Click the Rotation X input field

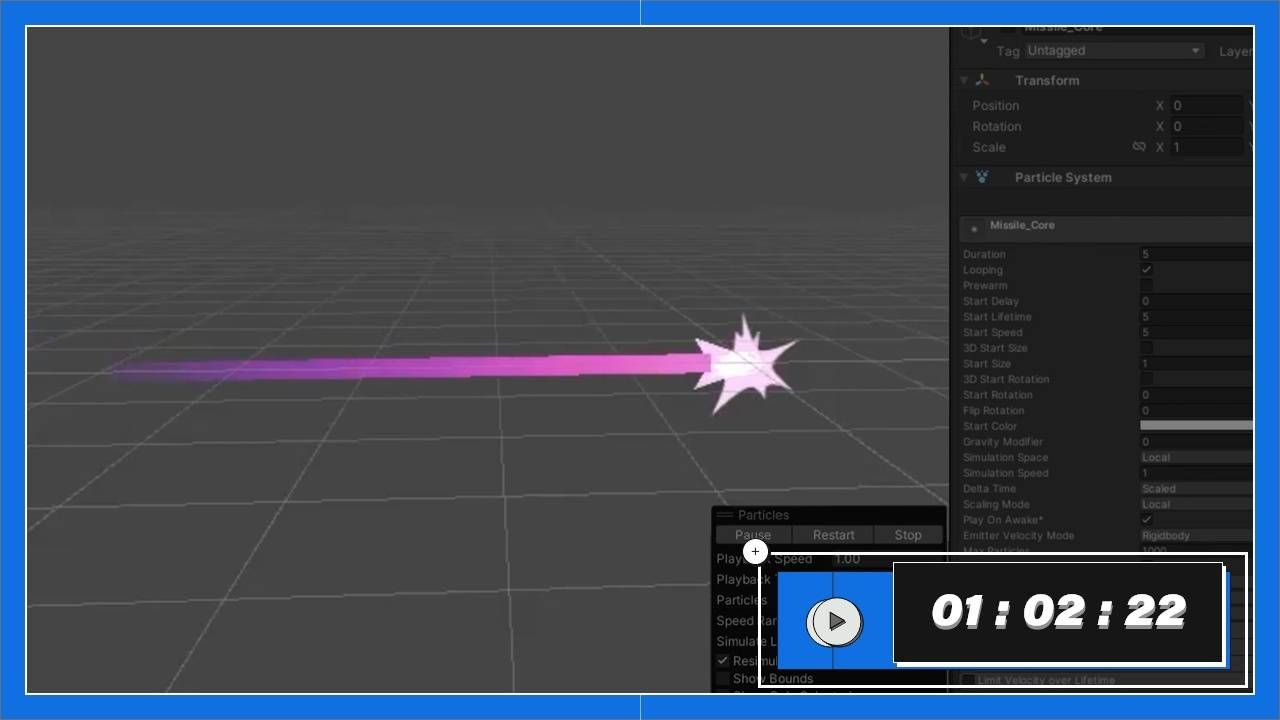[1206, 127]
